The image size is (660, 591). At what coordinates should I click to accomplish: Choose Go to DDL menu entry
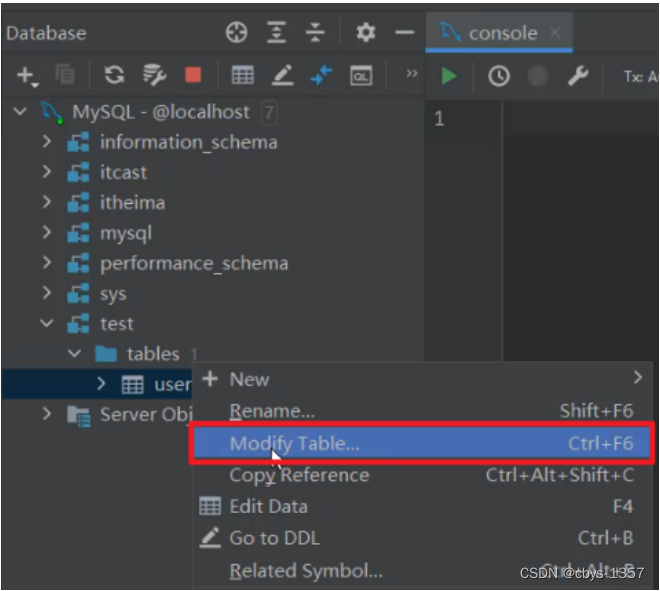point(274,538)
